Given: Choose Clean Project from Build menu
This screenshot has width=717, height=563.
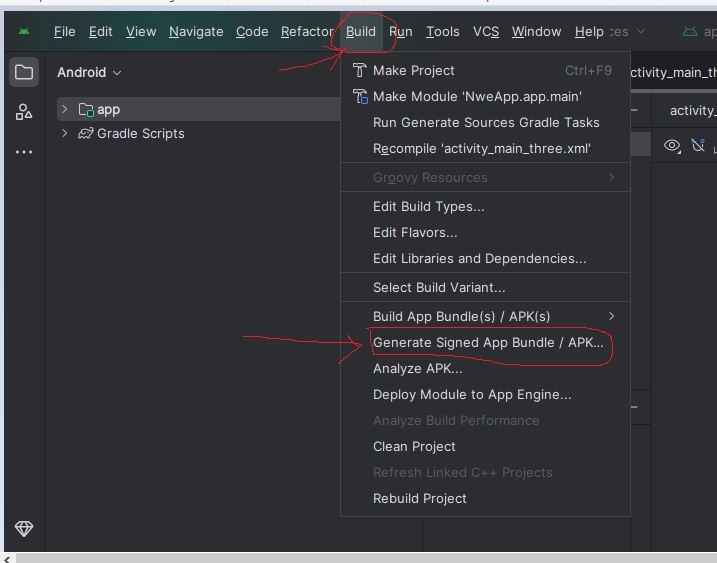Looking at the screenshot, I should (414, 446).
